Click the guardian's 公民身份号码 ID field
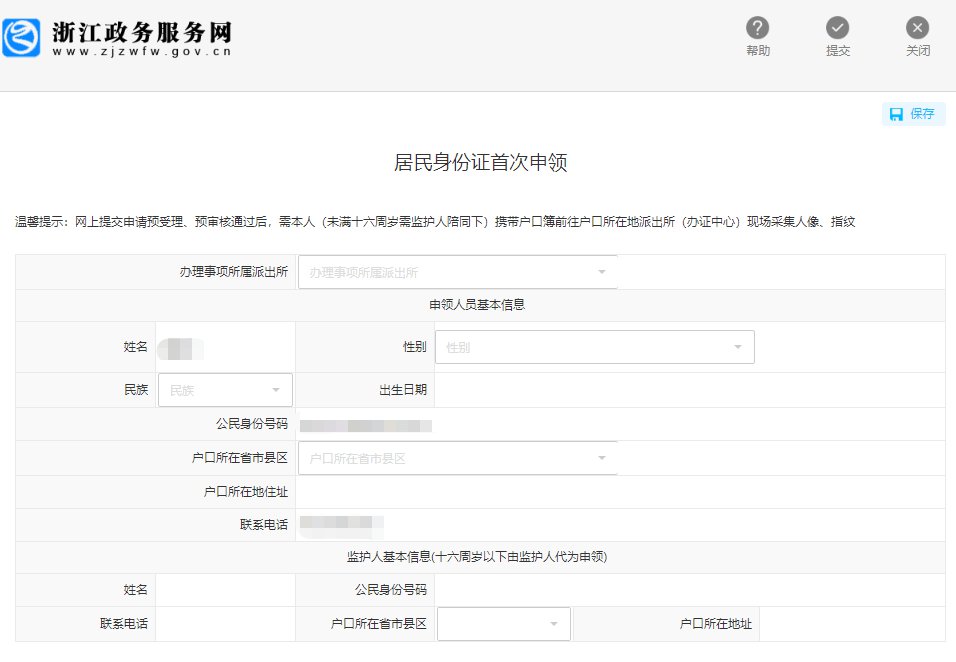 point(688,590)
